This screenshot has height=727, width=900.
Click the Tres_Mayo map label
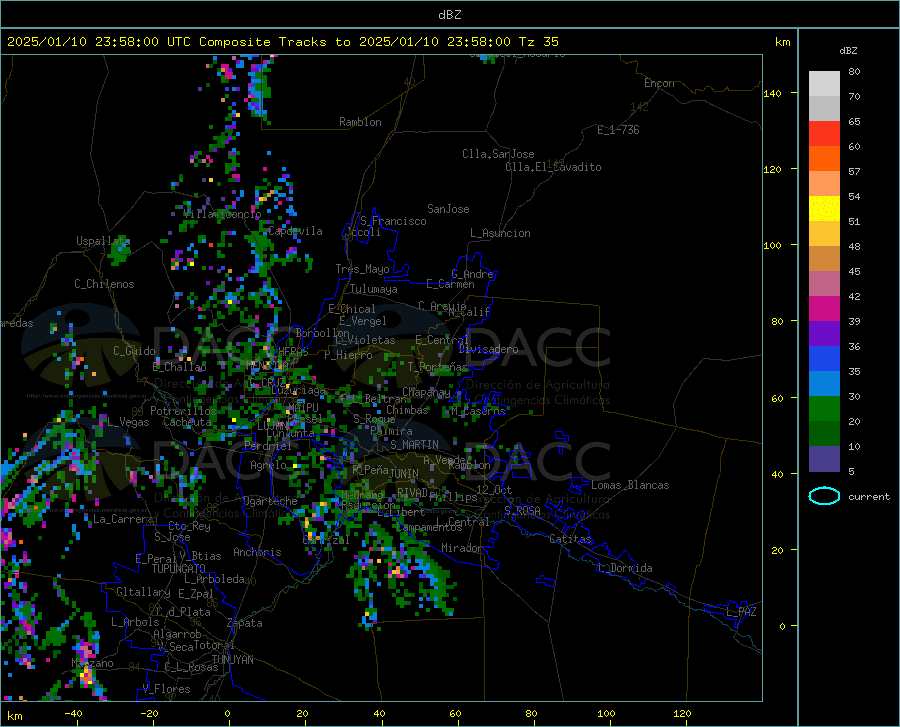[362, 269]
